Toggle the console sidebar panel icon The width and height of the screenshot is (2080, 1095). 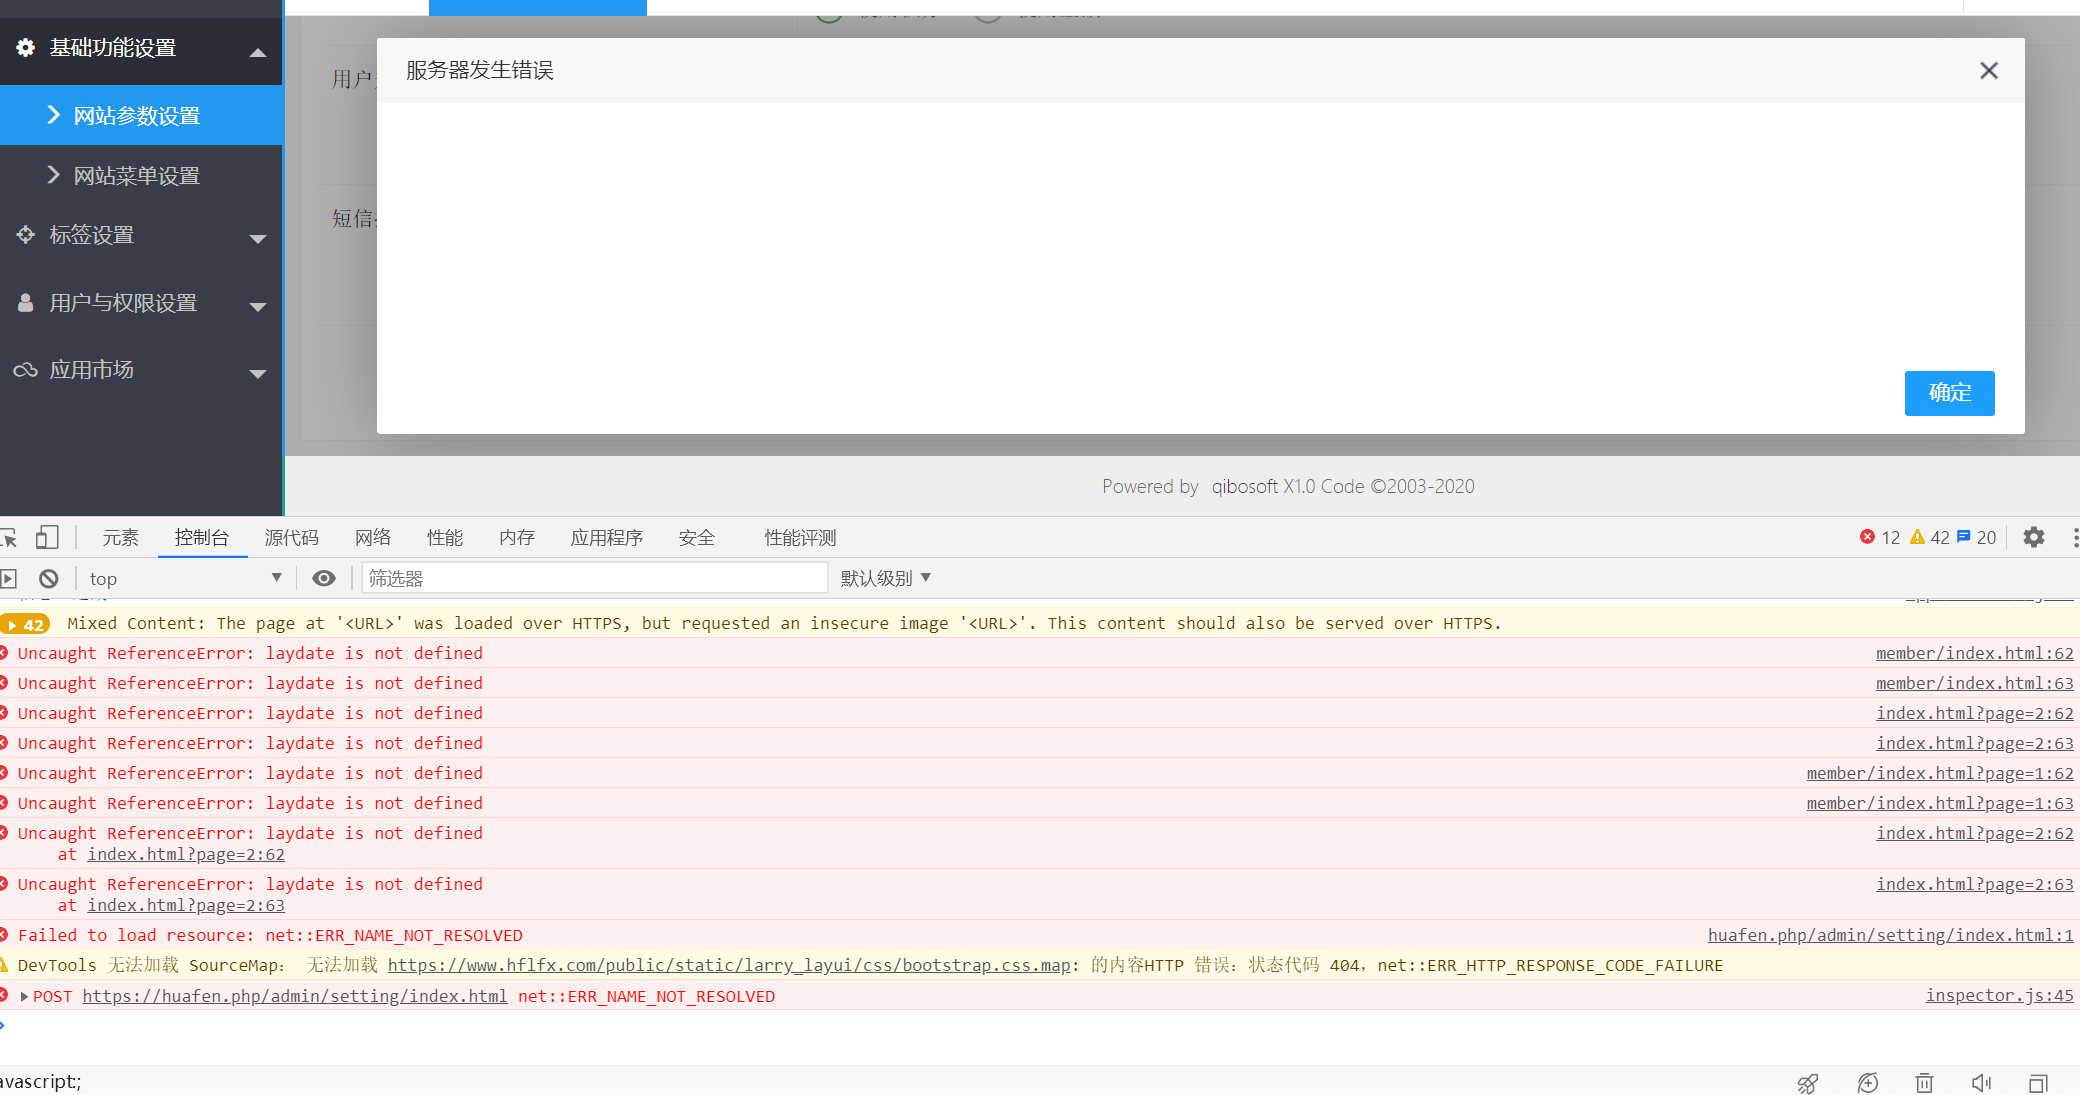[x=9, y=579]
